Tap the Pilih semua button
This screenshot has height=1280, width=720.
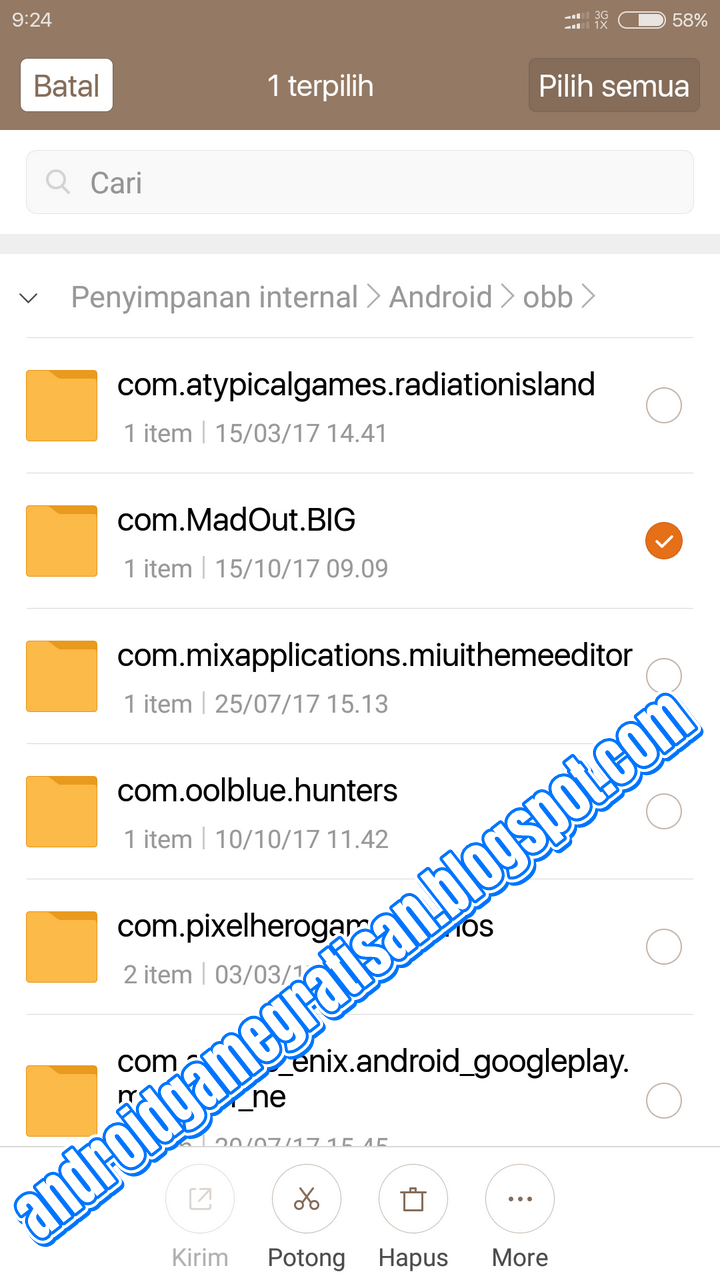[614, 85]
